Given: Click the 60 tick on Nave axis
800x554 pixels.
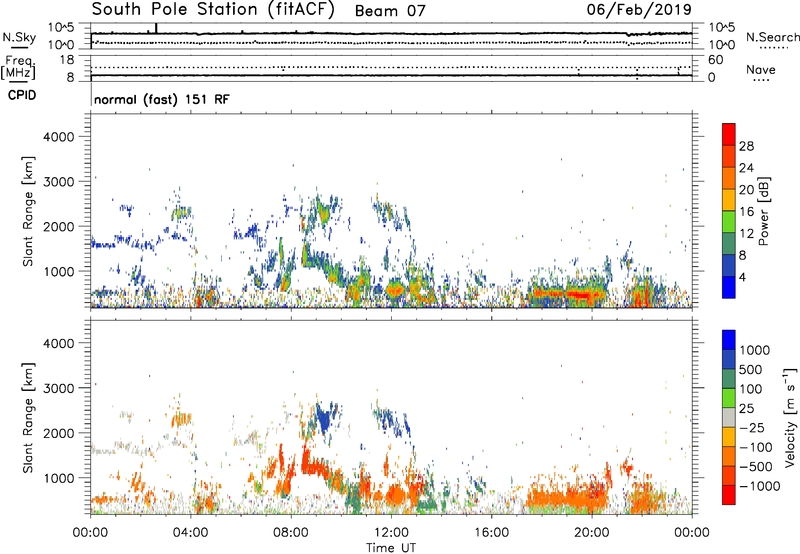Looking at the screenshot, I should tap(715, 60).
